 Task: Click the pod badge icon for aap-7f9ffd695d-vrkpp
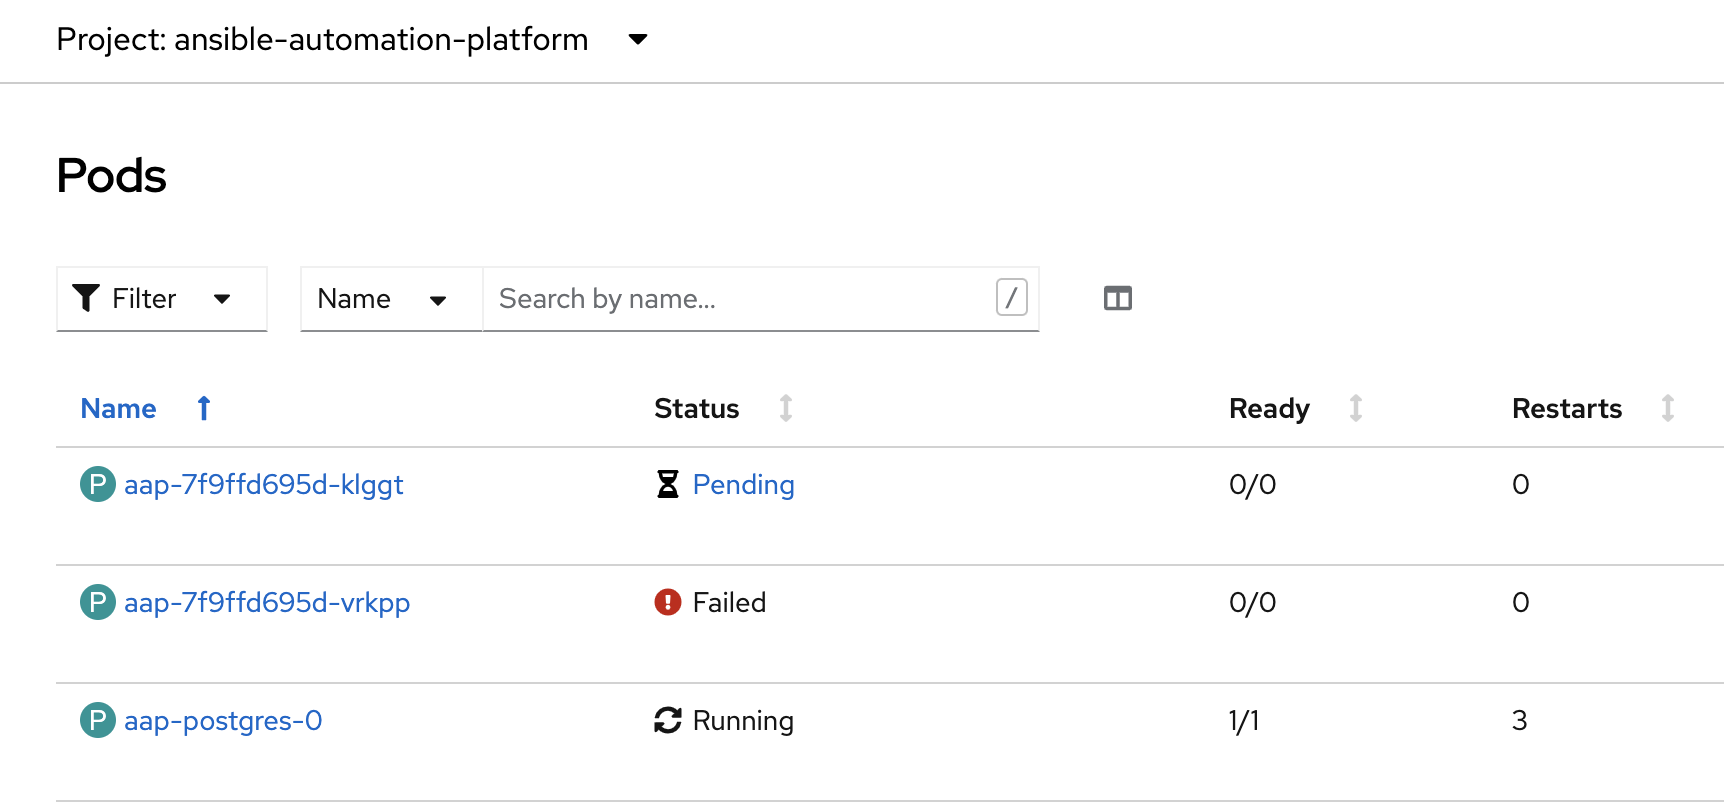coord(97,603)
